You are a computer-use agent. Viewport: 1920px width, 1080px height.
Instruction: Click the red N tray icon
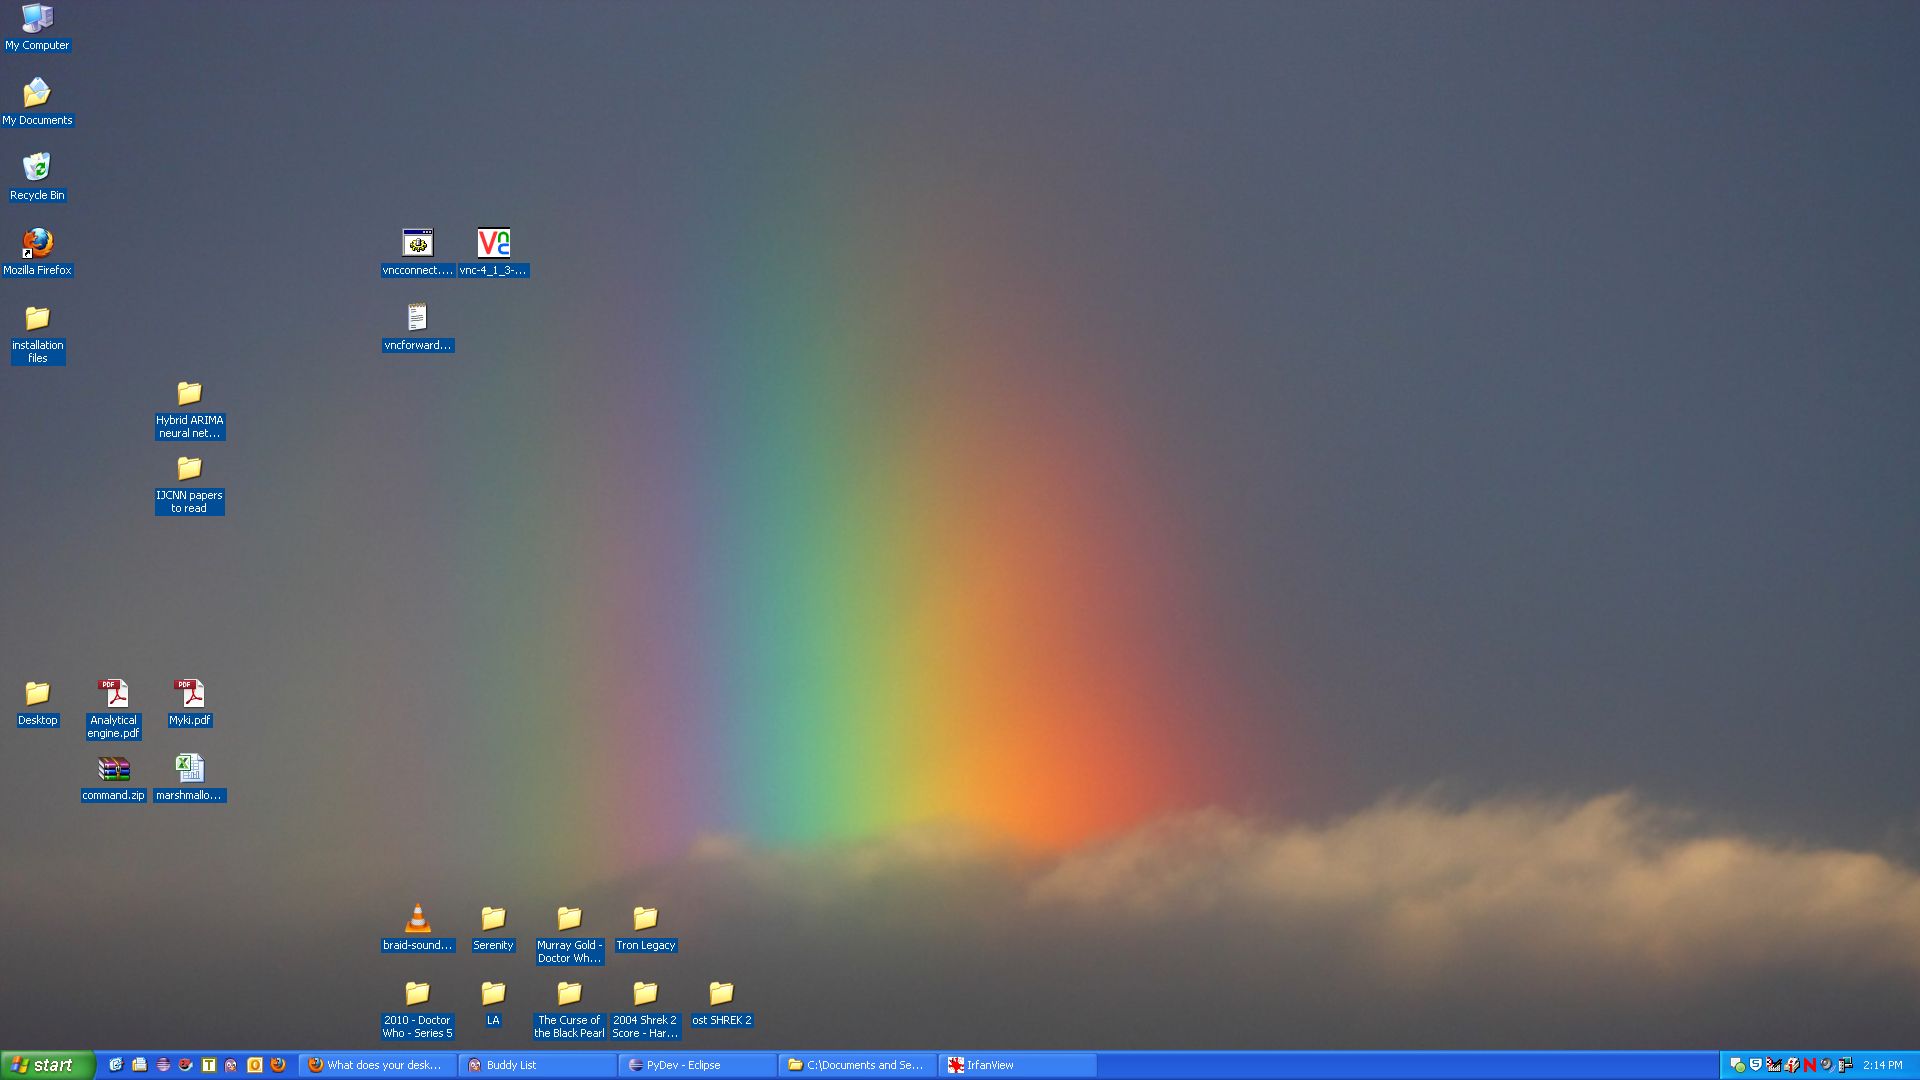1810,1065
